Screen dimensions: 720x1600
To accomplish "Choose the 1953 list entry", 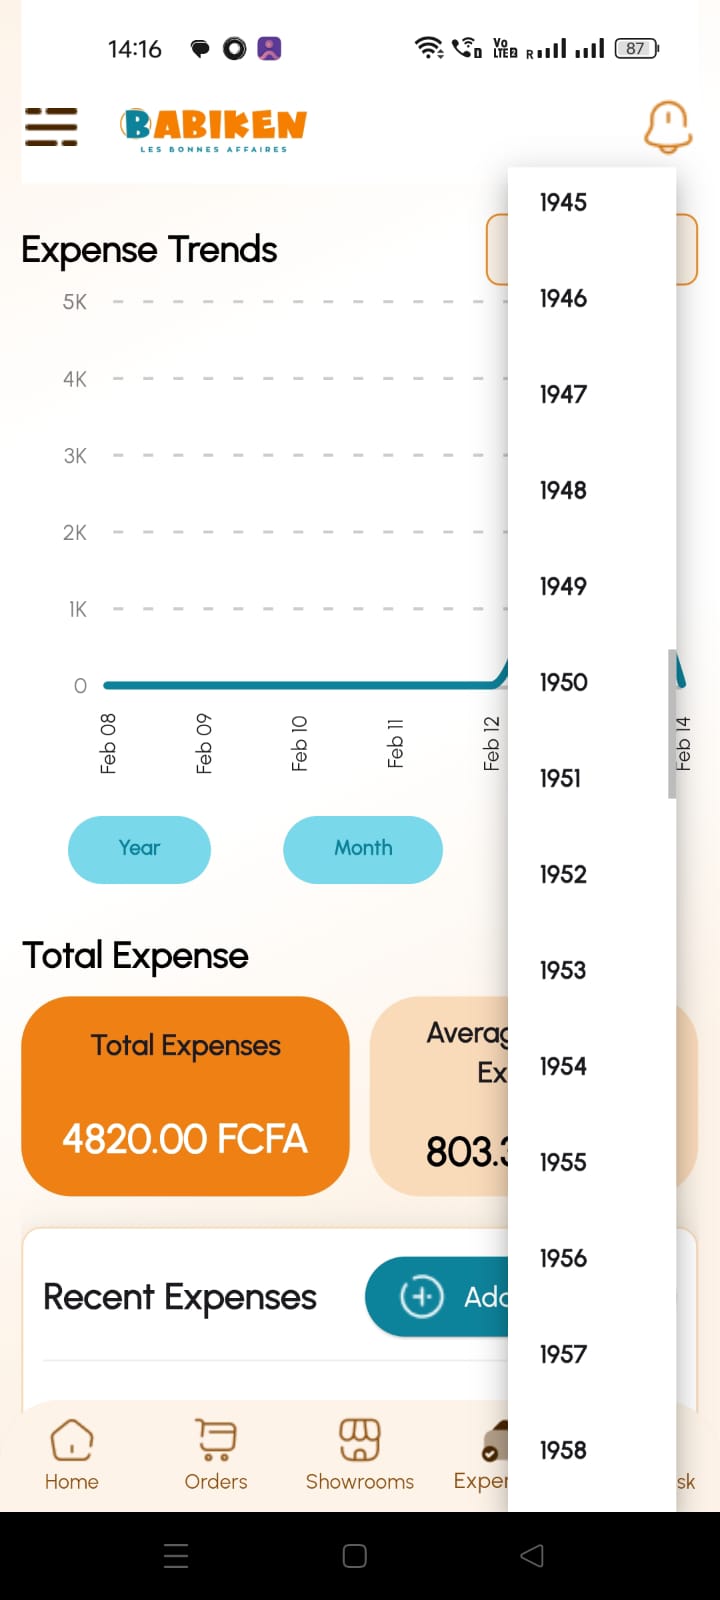I will pyautogui.click(x=563, y=971).
